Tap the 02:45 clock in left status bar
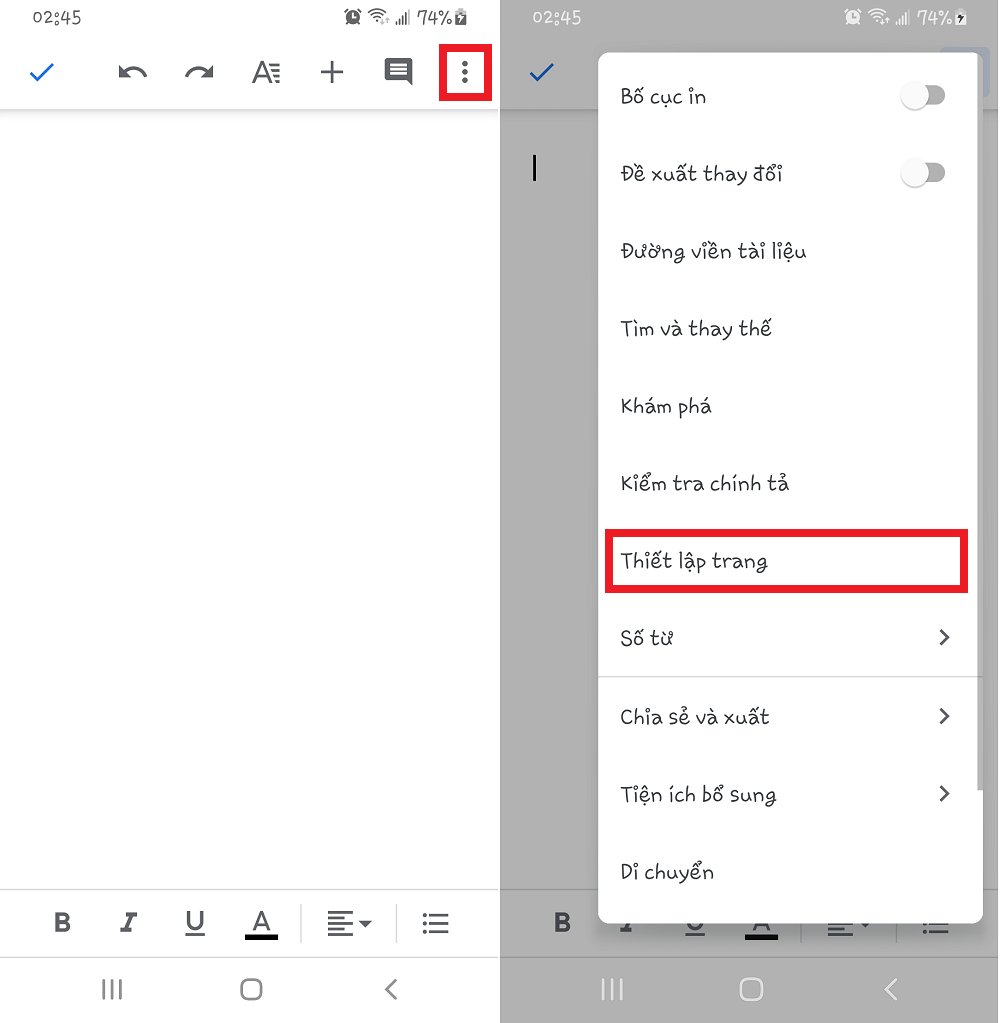 [x=57, y=18]
